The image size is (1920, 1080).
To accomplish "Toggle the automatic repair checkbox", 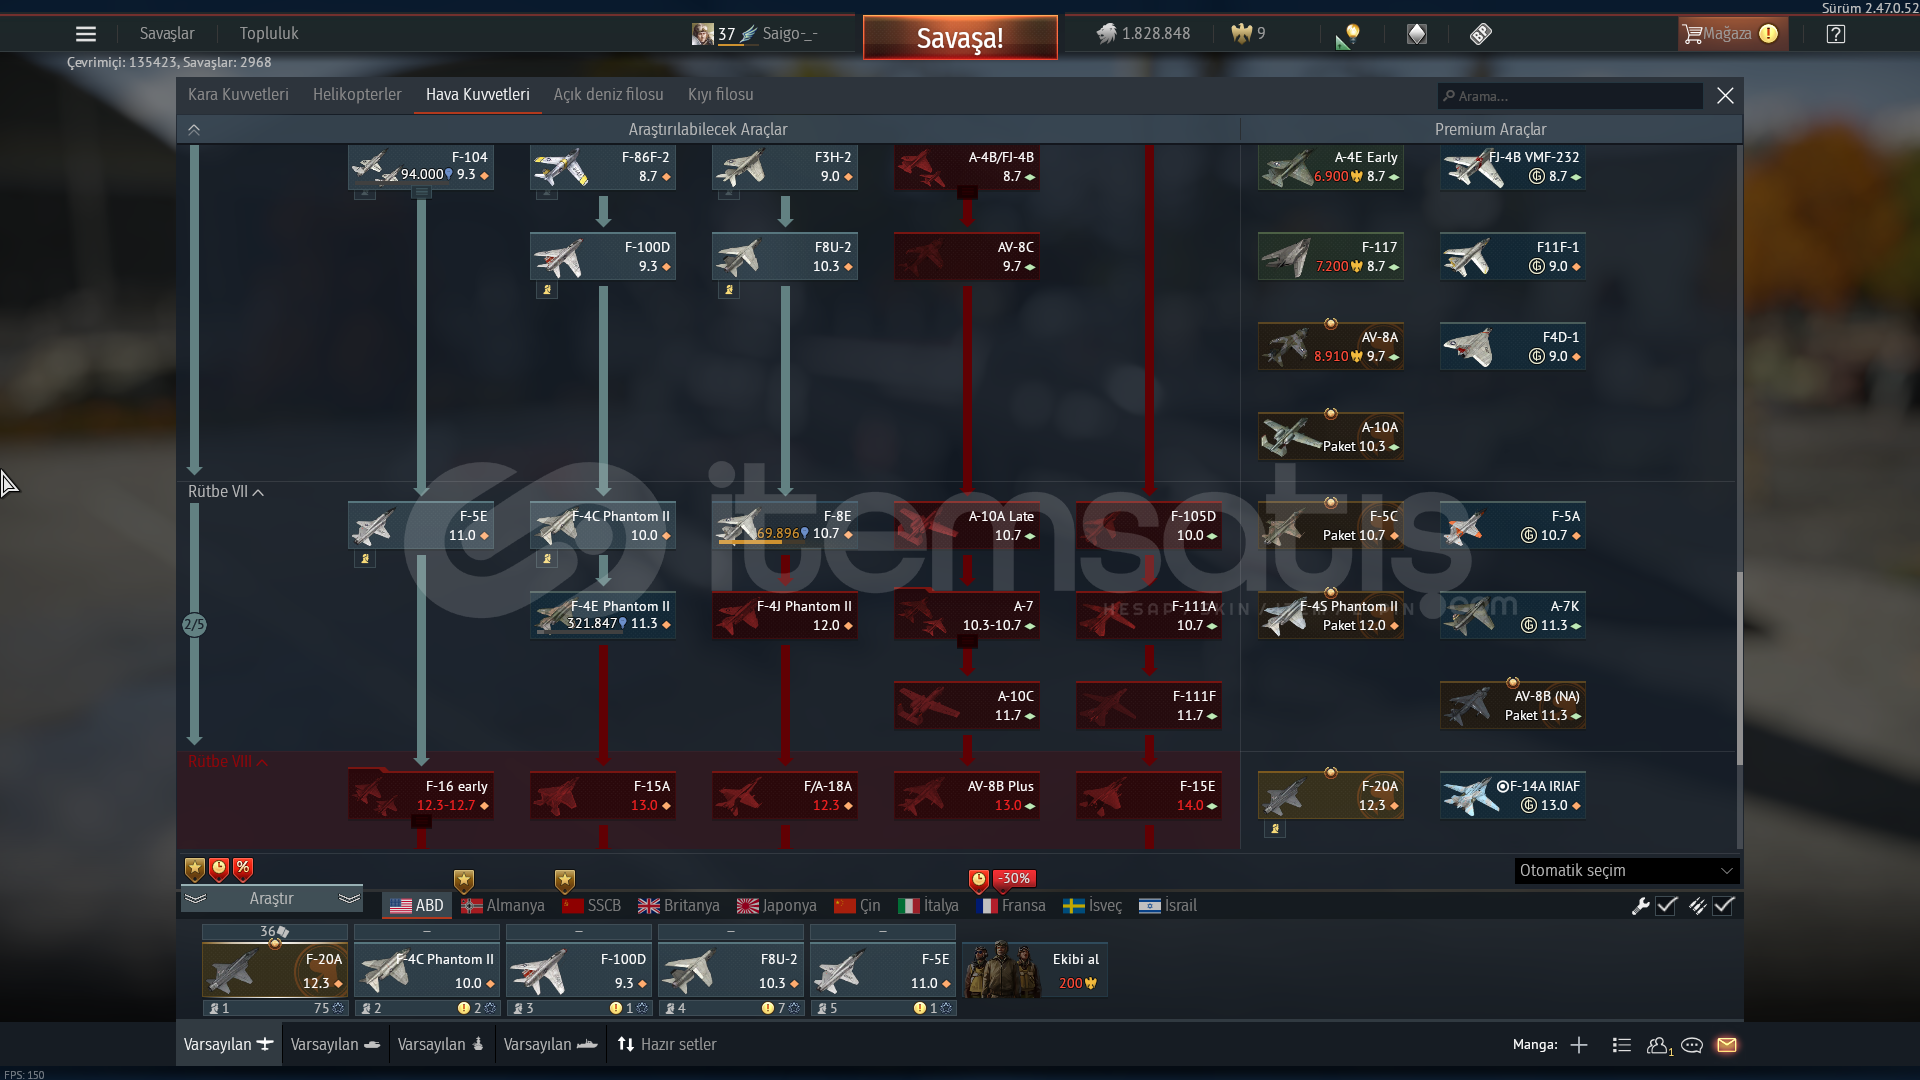I will pos(1666,906).
